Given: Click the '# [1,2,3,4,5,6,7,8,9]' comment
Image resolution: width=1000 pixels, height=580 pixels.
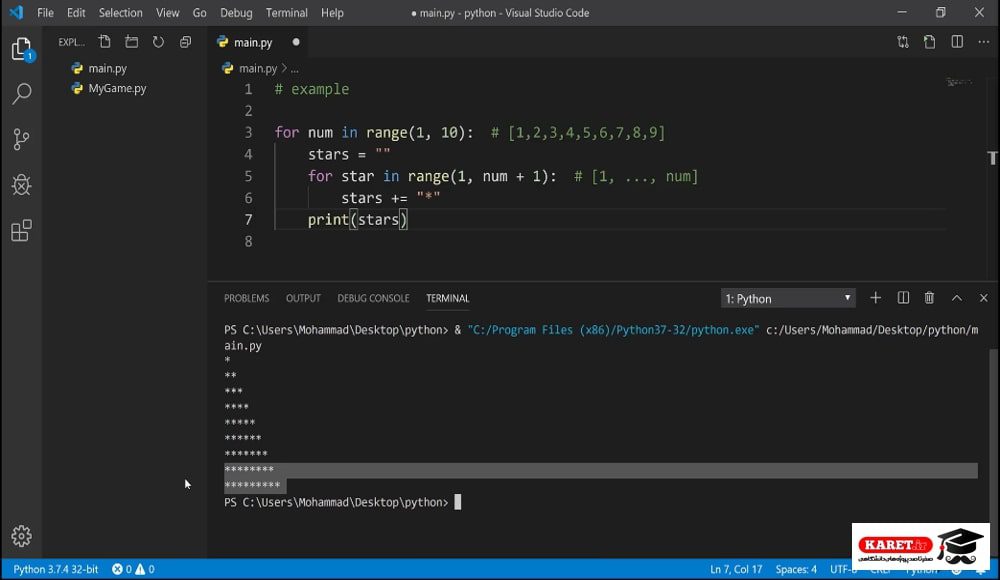Looking at the screenshot, I should point(578,133).
